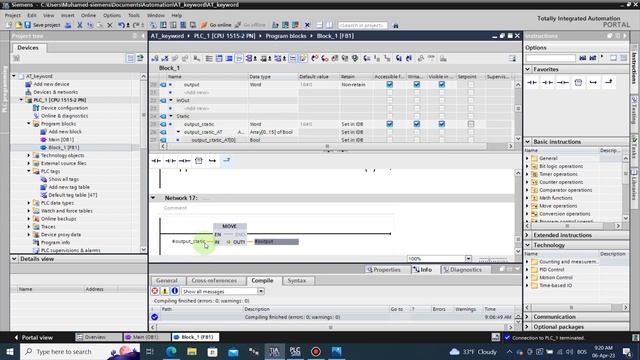Click the TIA Portal taskbar icon

[274, 351]
